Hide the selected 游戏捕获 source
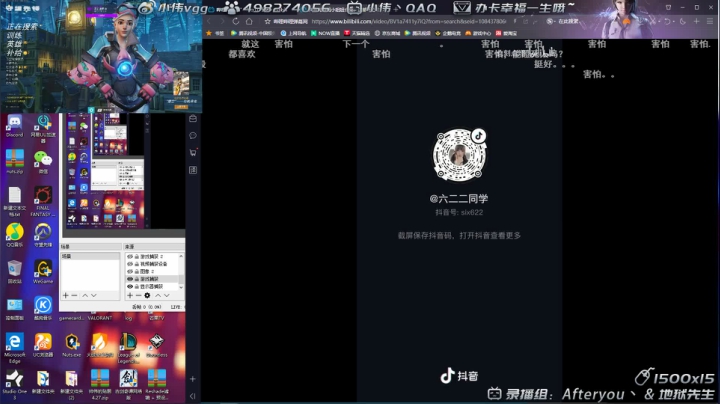720x404 pixels. click(x=130, y=279)
